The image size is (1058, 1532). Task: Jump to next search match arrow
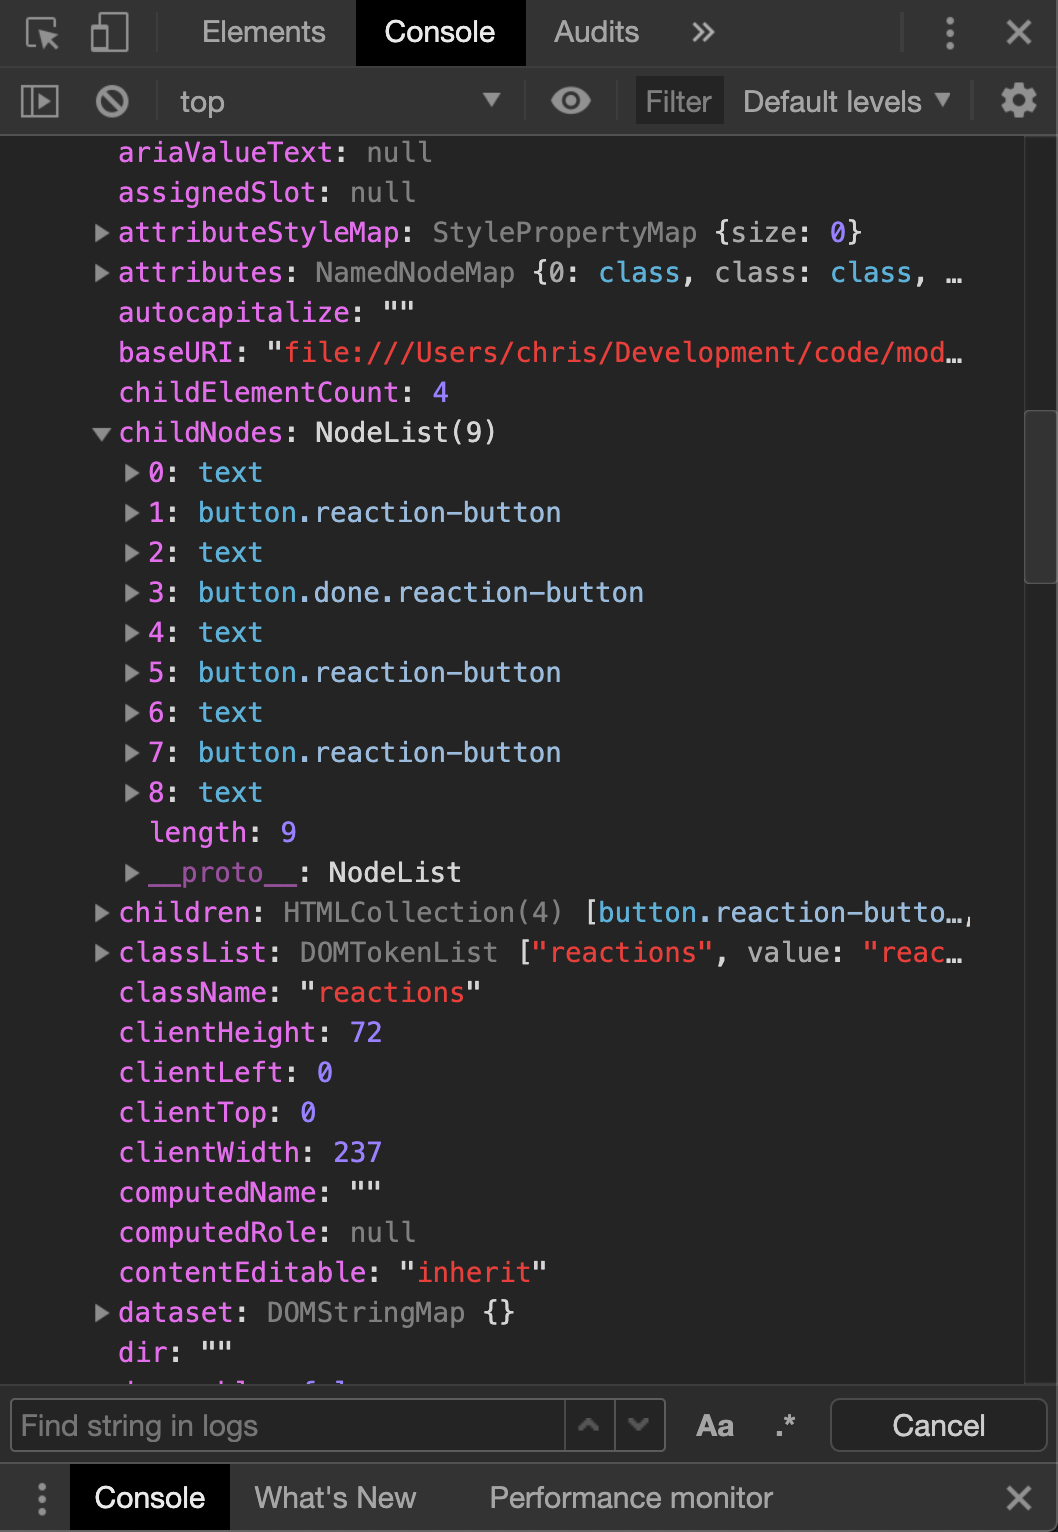639,1425
